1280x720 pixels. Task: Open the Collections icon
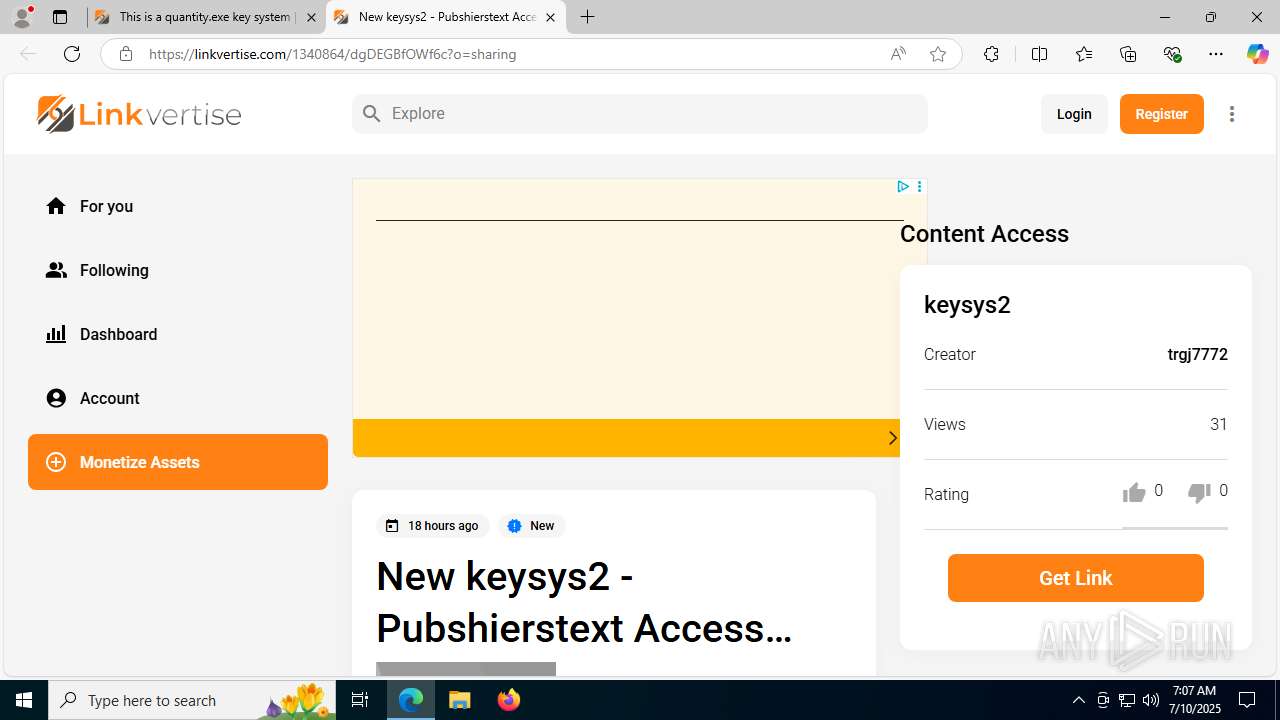[x=1128, y=54]
